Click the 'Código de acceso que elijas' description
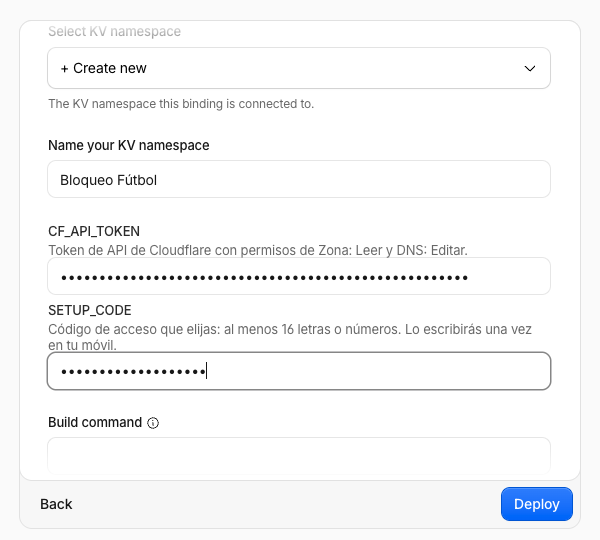The image size is (600, 540). [290, 337]
